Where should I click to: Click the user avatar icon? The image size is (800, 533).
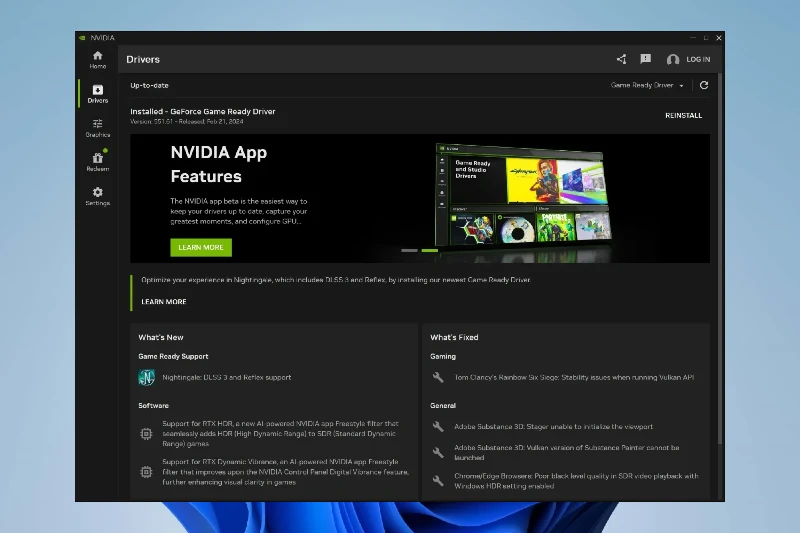click(673, 60)
